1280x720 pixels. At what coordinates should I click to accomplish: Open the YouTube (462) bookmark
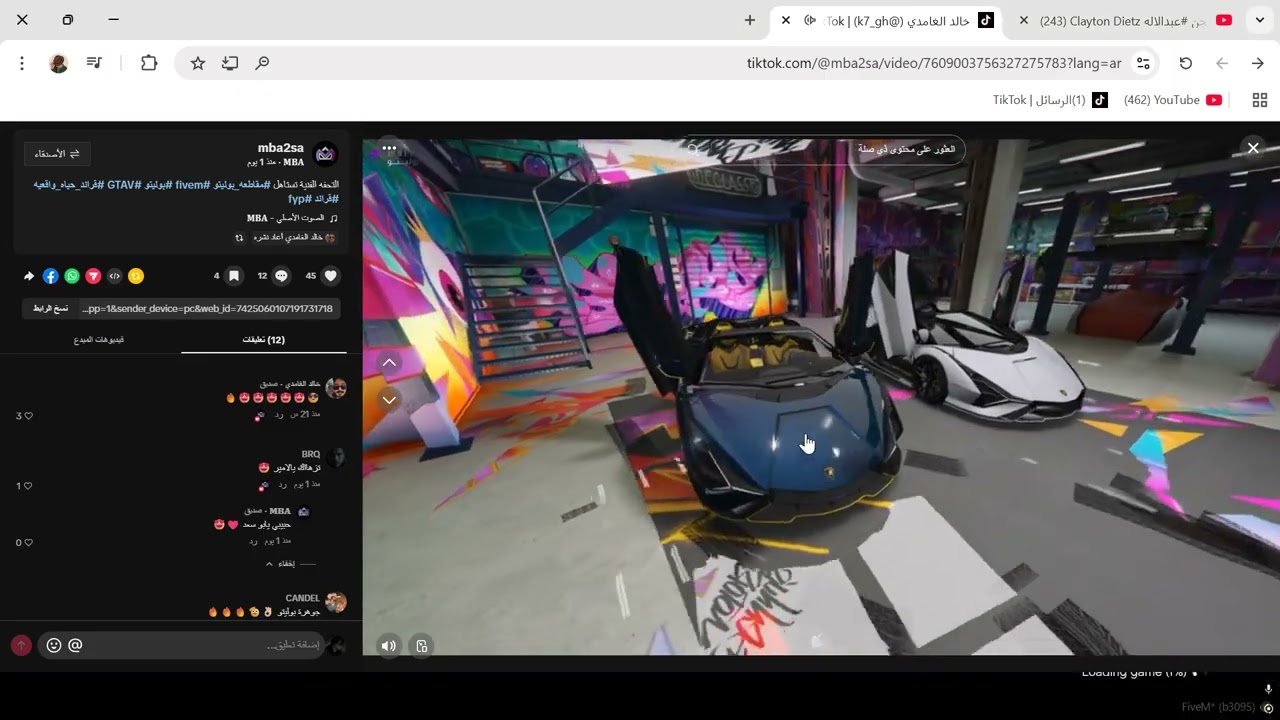coord(1173,100)
